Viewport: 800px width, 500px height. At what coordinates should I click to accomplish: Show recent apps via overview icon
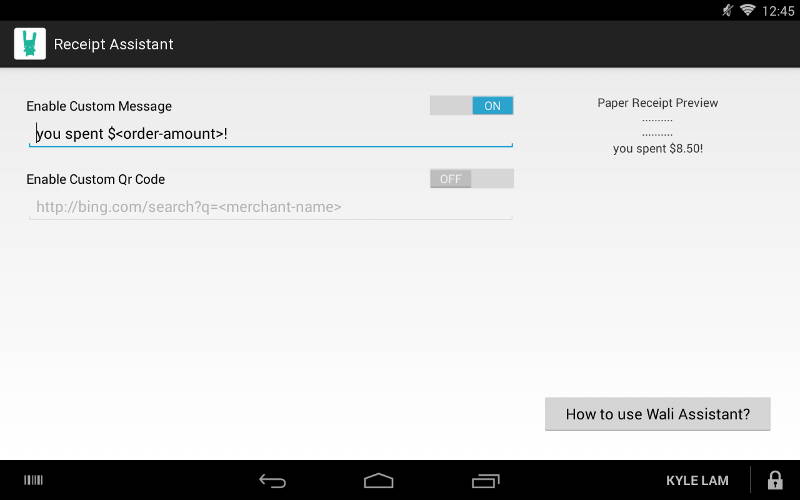point(485,481)
